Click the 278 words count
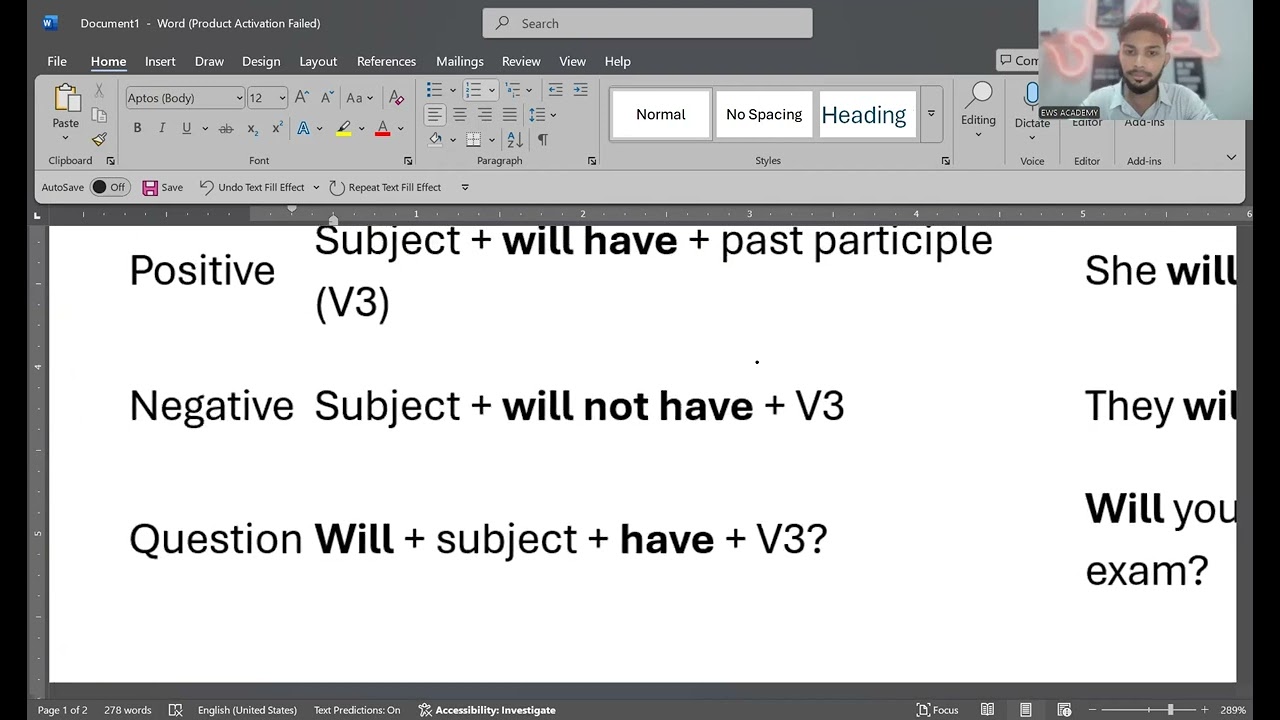Viewport: 1280px width, 720px height. pyautogui.click(x=128, y=710)
